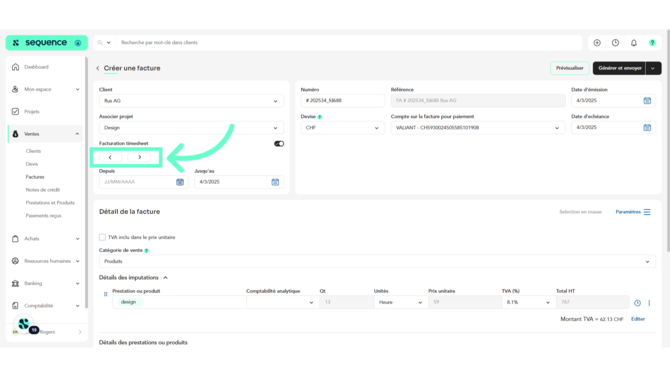This screenshot has width=670, height=377.
Task: Click the Générer et envoyer button
Action: click(x=619, y=68)
